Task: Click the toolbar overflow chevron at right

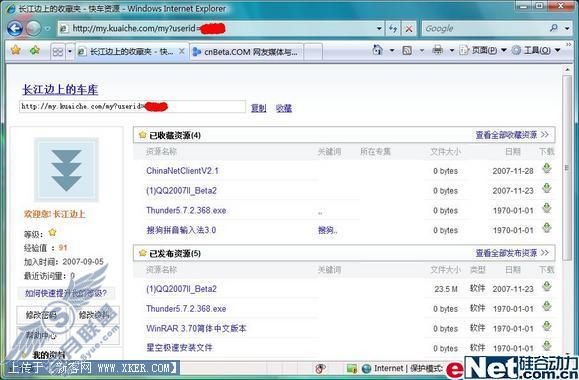Action: coord(569,45)
